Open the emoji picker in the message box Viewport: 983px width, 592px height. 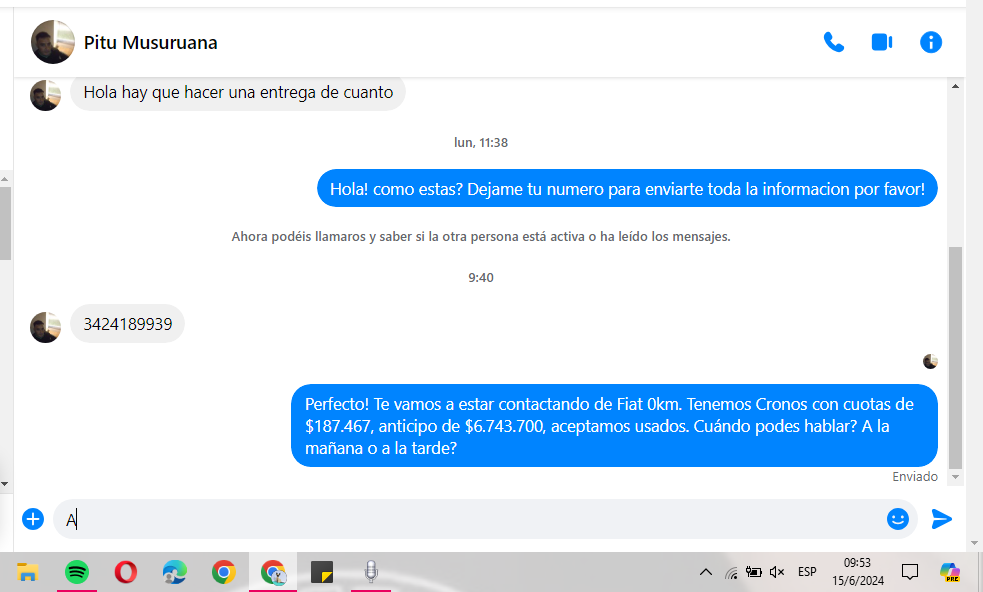tap(898, 519)
